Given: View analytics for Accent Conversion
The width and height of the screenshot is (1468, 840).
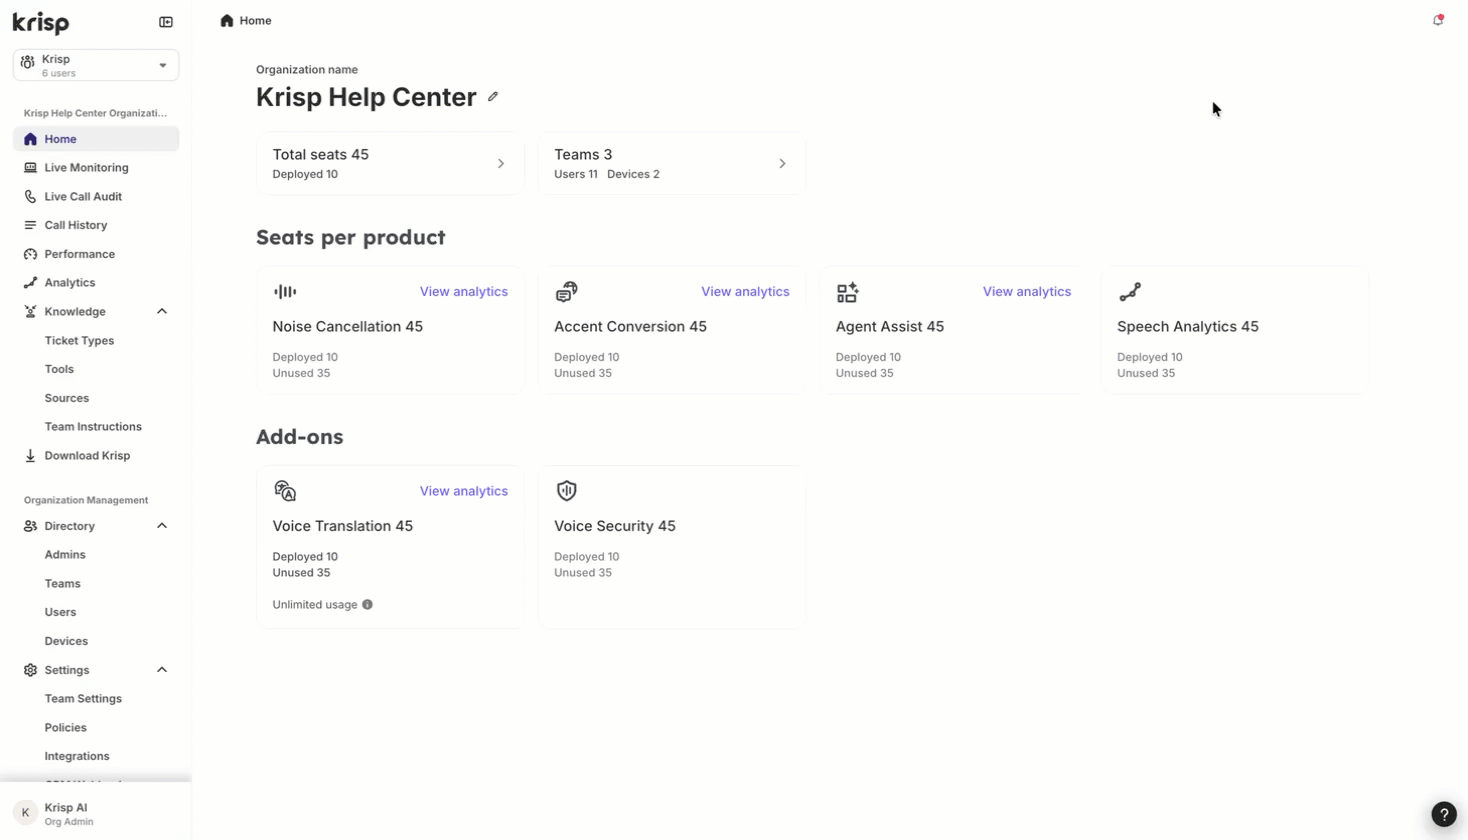Looking at the screenshot, I should pyautogui.click(x=745, y=292).
